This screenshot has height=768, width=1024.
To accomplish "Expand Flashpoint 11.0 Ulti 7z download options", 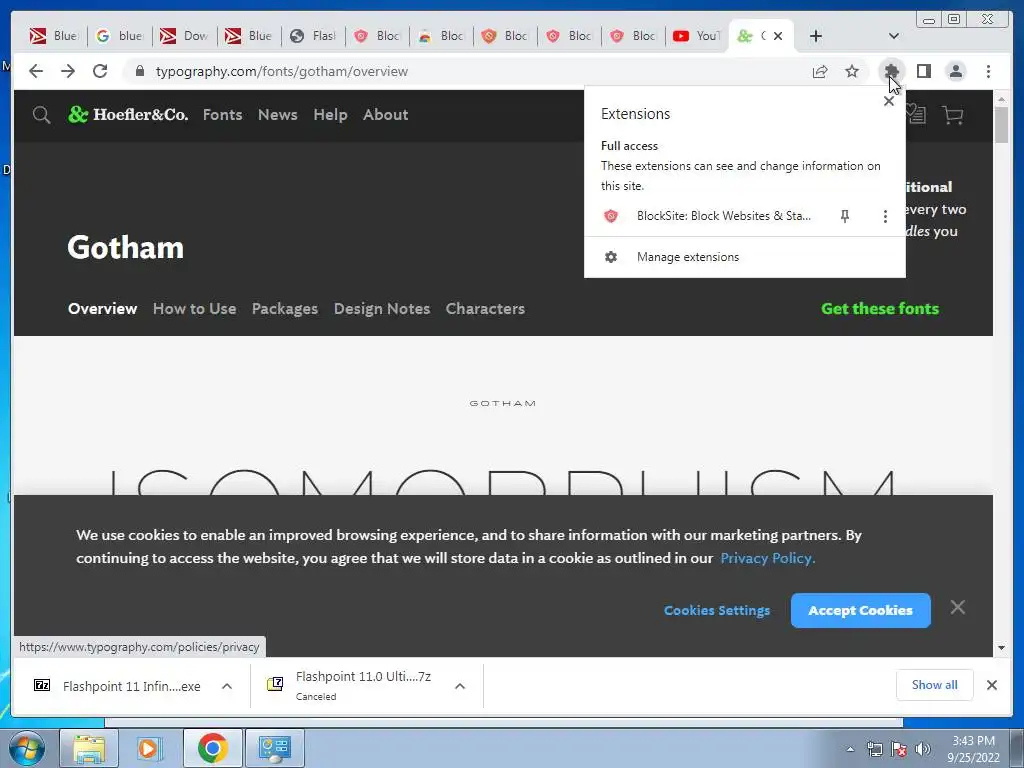I will pos(460,686).
